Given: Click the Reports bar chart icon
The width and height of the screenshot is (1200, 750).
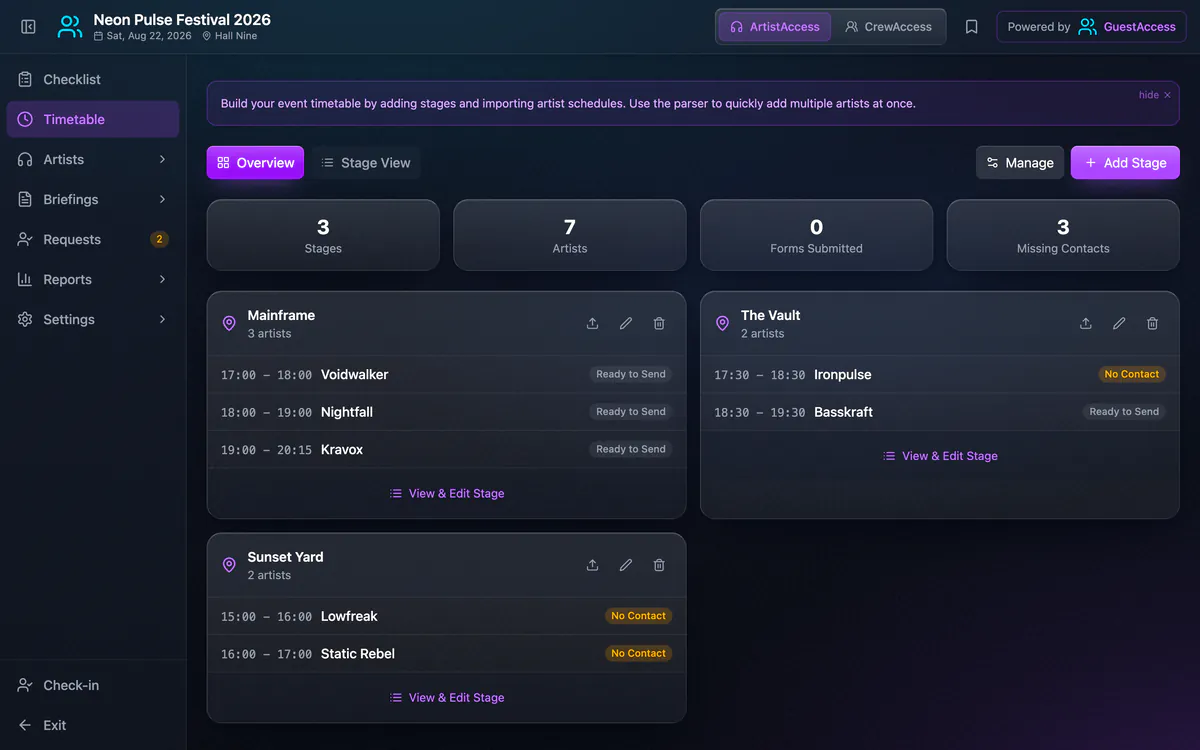Looking at the screenshot, I should point(25,279).
